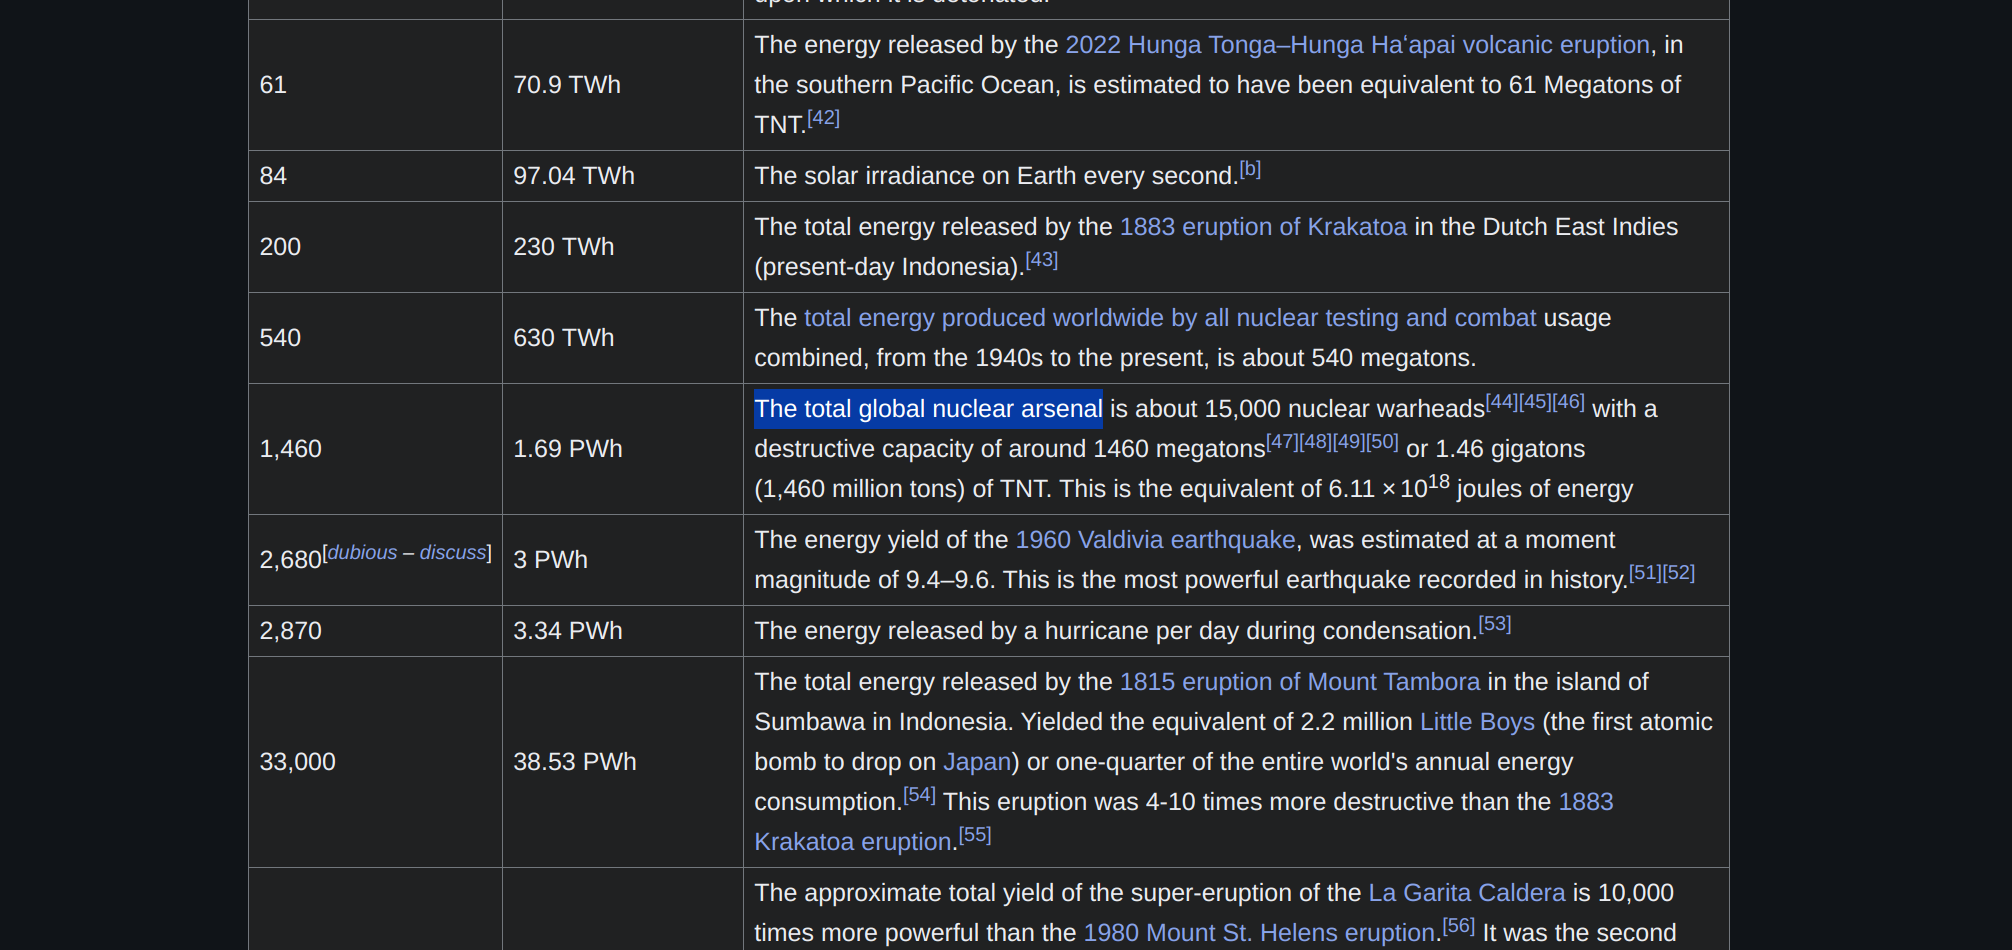Open the 2022 Hunga Tonga volcanic eruption link

tap(1357, 45)
